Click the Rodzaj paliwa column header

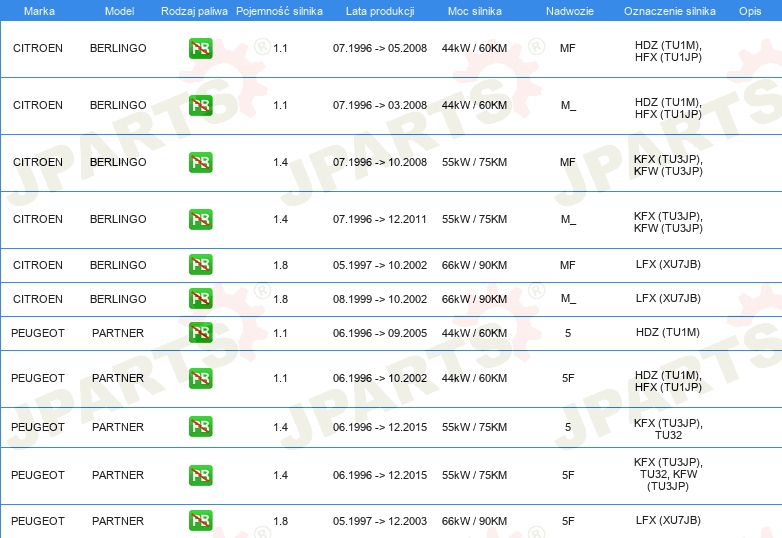(x=194, y=10)
